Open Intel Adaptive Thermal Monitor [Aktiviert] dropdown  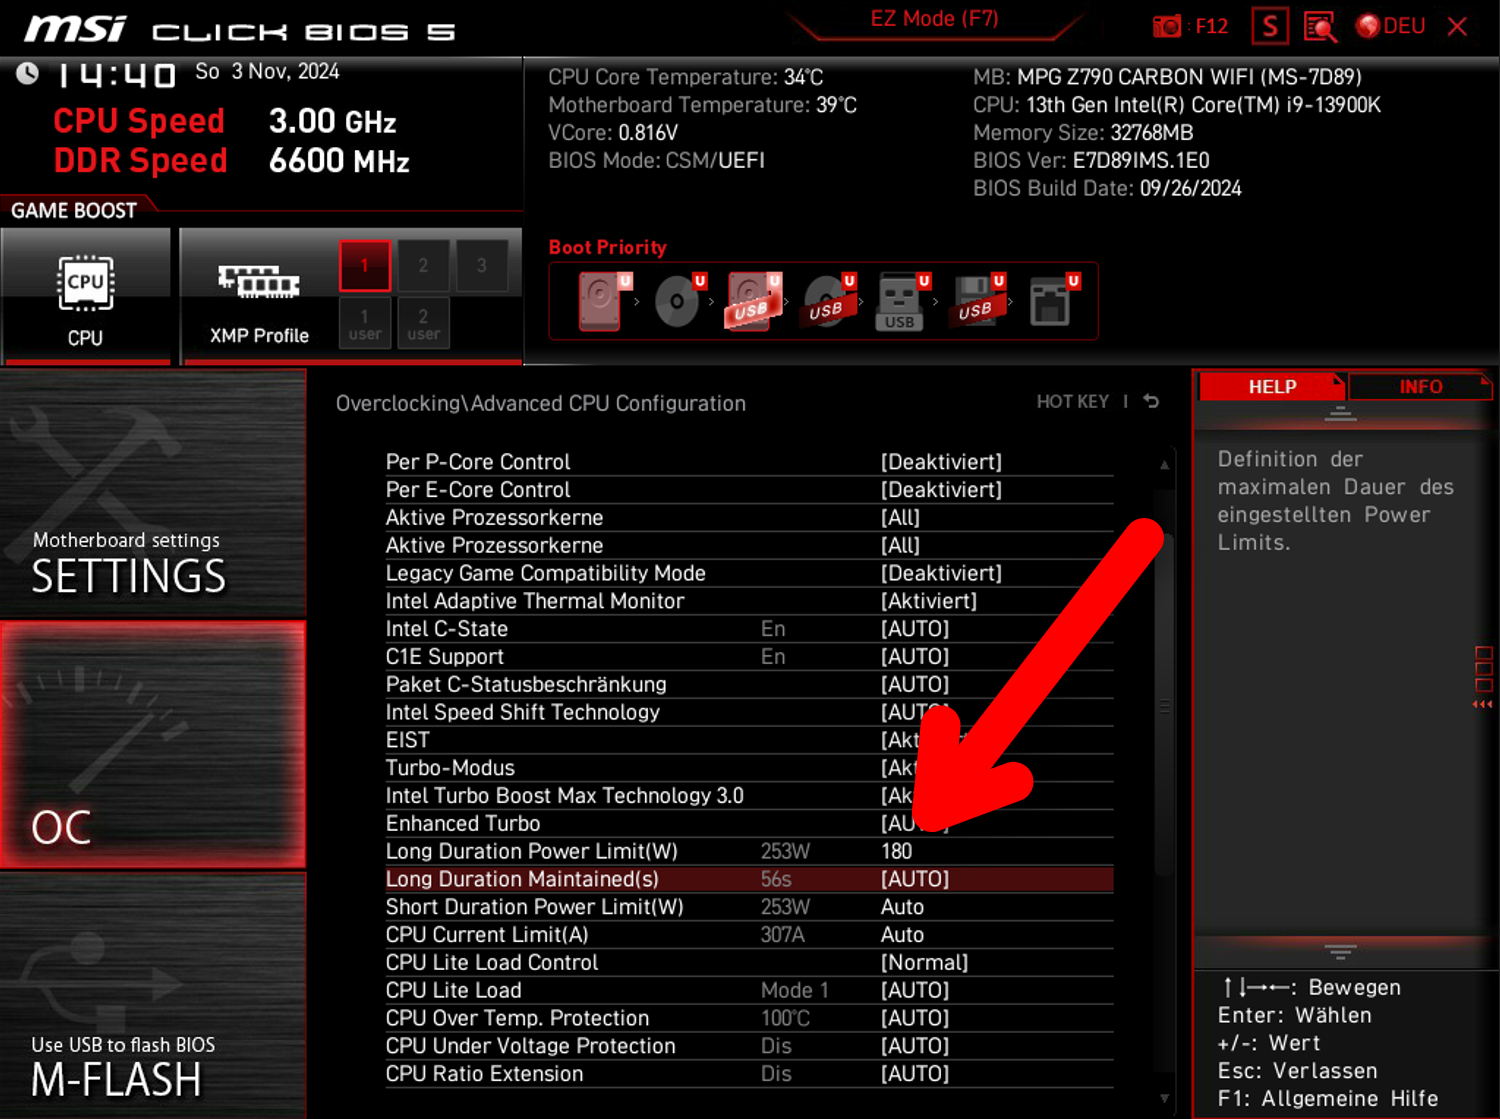click(929, 601)
